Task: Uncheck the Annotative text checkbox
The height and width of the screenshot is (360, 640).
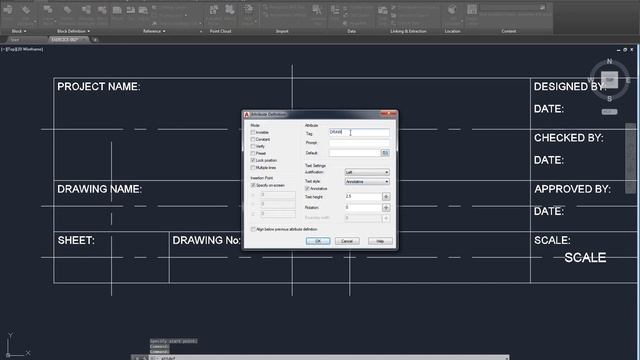Action: [x=307, y=189]
